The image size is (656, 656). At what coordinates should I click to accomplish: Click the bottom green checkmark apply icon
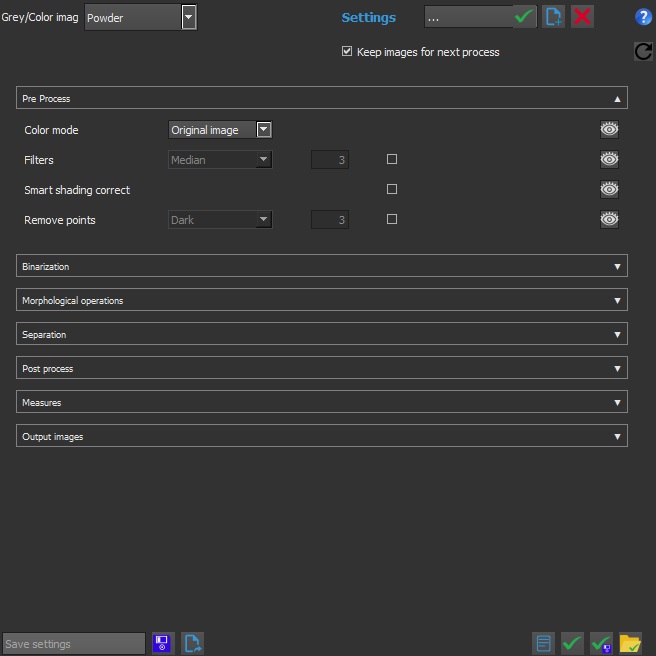pyautogui.click(x=572, y=643)
